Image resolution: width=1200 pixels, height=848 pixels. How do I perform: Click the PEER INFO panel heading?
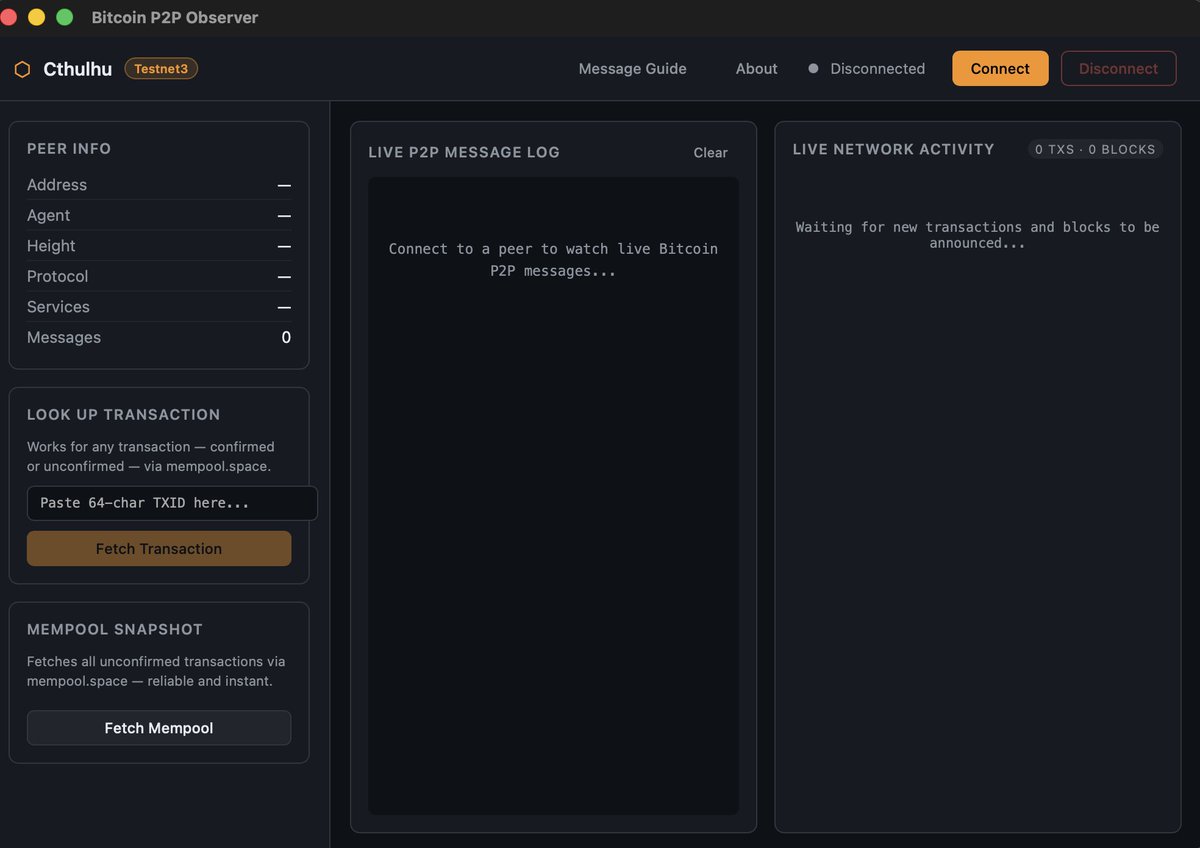tap(69, 149)
